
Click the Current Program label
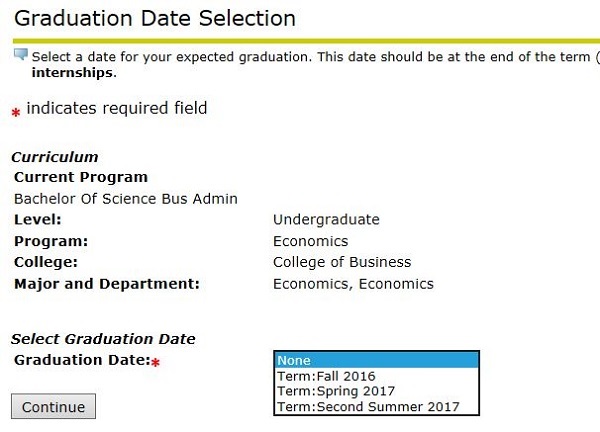point(81,177)
